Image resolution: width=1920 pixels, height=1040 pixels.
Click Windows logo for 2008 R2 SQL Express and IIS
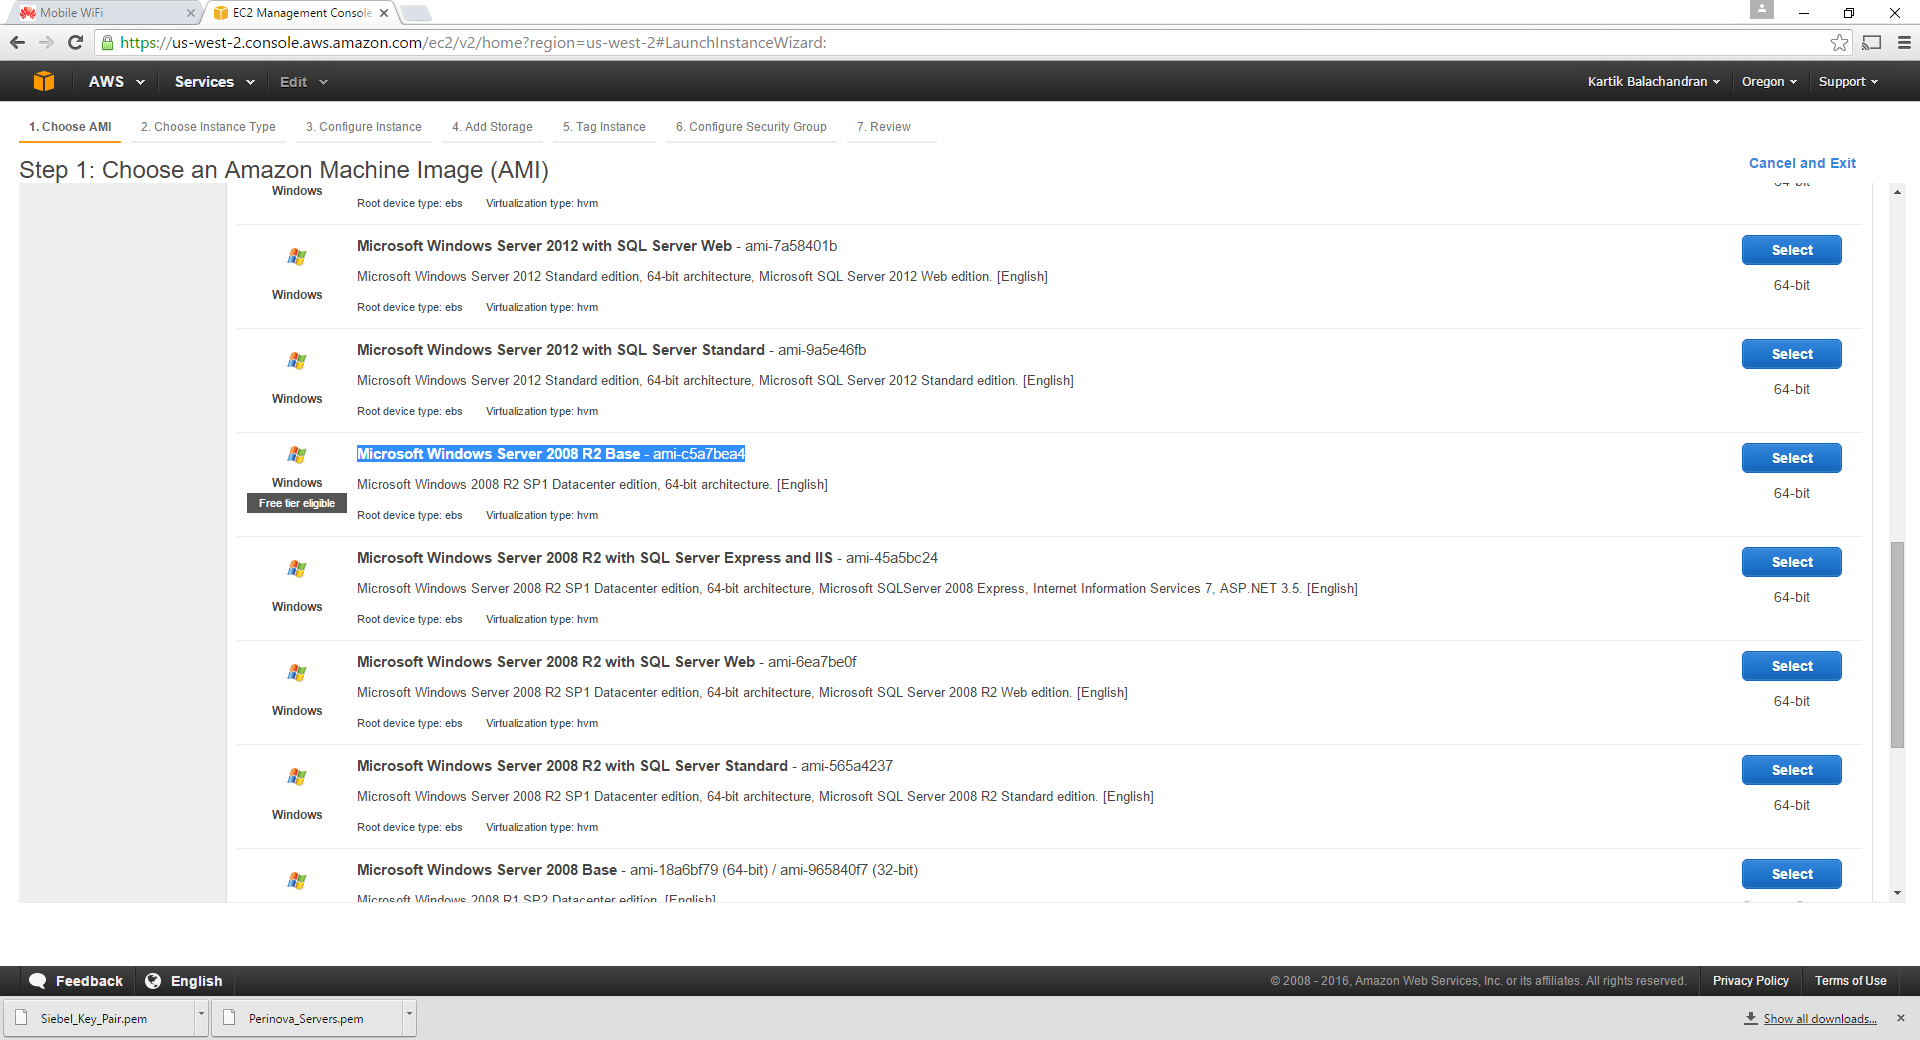click(297, 569)
